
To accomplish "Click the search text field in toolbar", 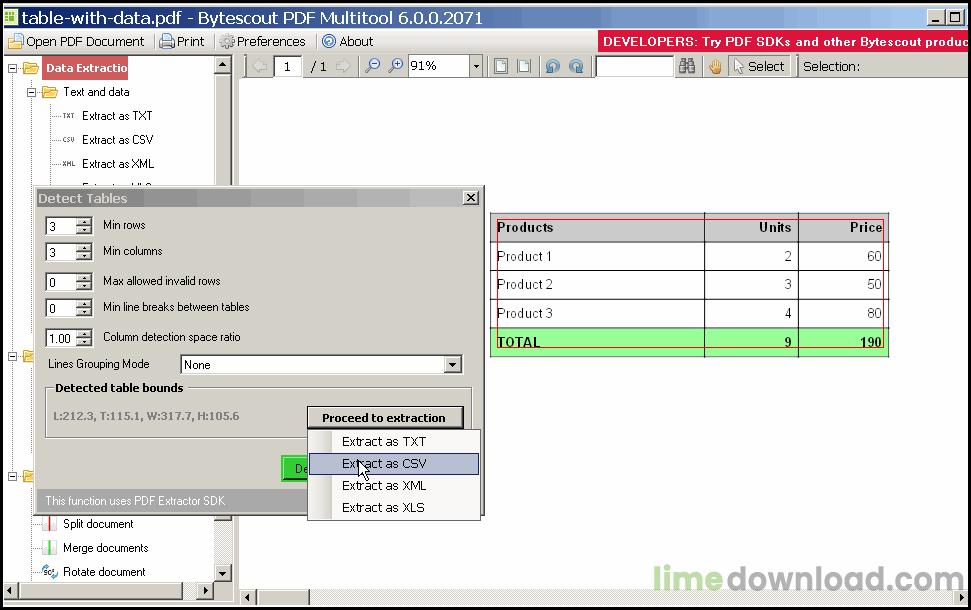I will [634, 66].
